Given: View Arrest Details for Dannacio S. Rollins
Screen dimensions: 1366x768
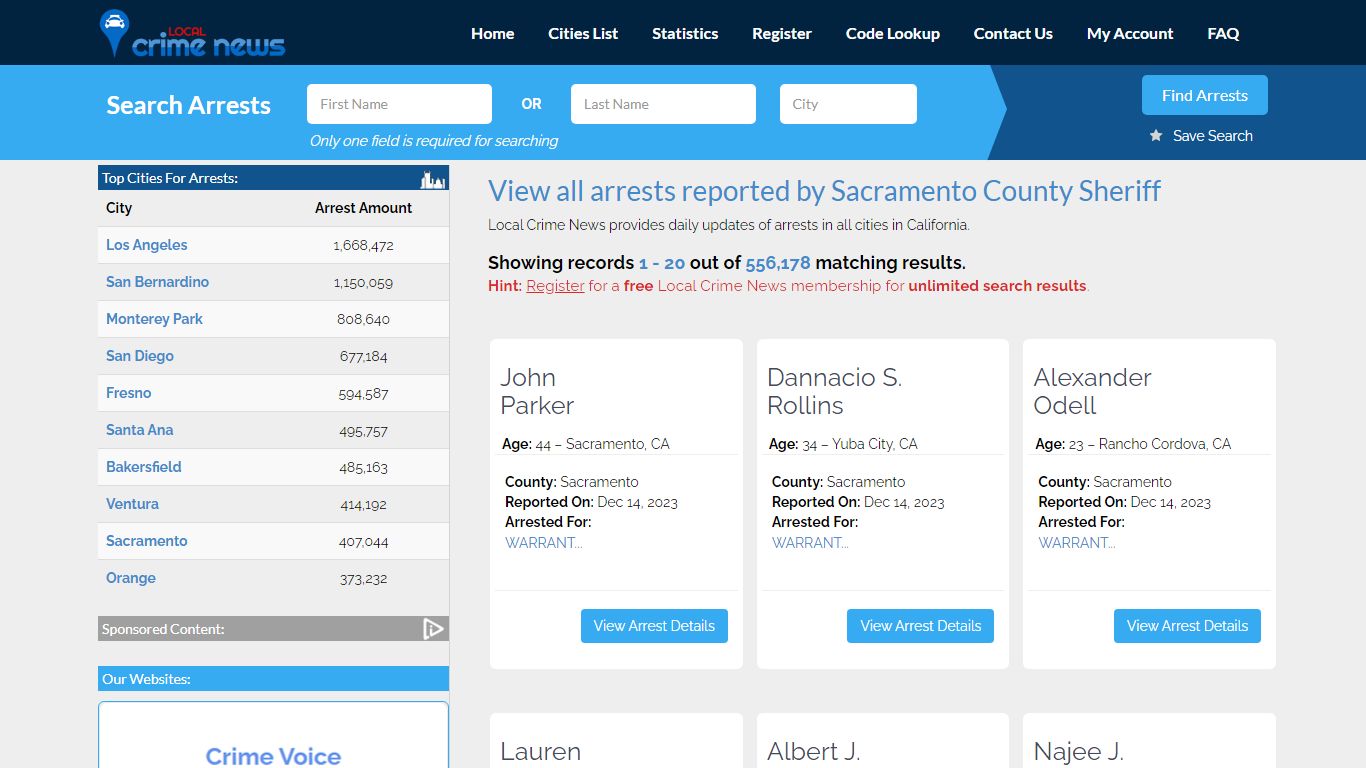Looking at the screenshot, I should (921, 626).
